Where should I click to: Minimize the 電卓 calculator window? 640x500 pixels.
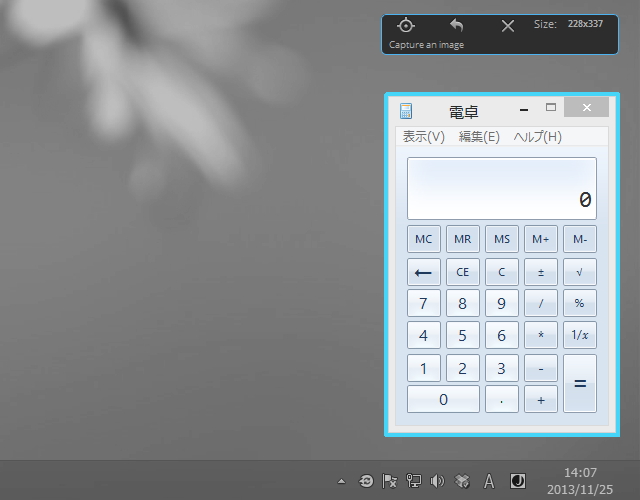point(524,108)
